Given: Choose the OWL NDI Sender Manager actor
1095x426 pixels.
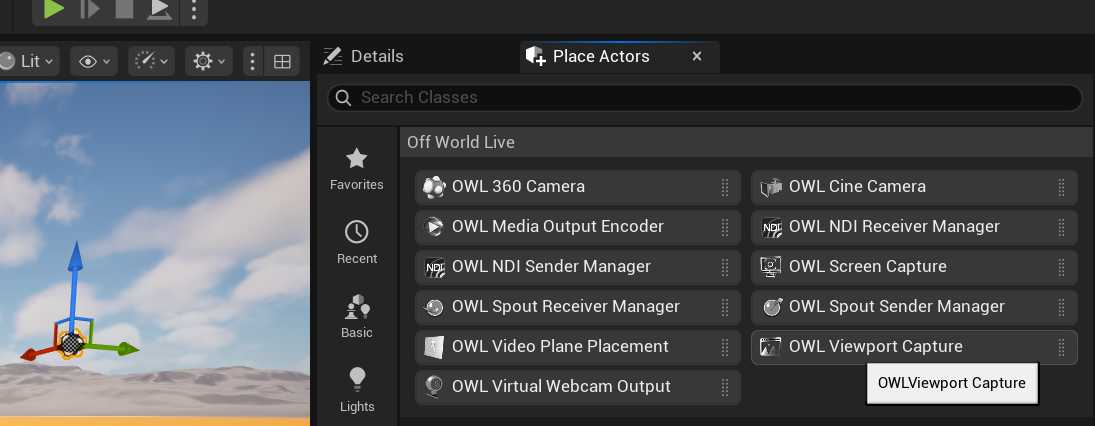Looking at the screenshot, I should [x=578, y=267].
